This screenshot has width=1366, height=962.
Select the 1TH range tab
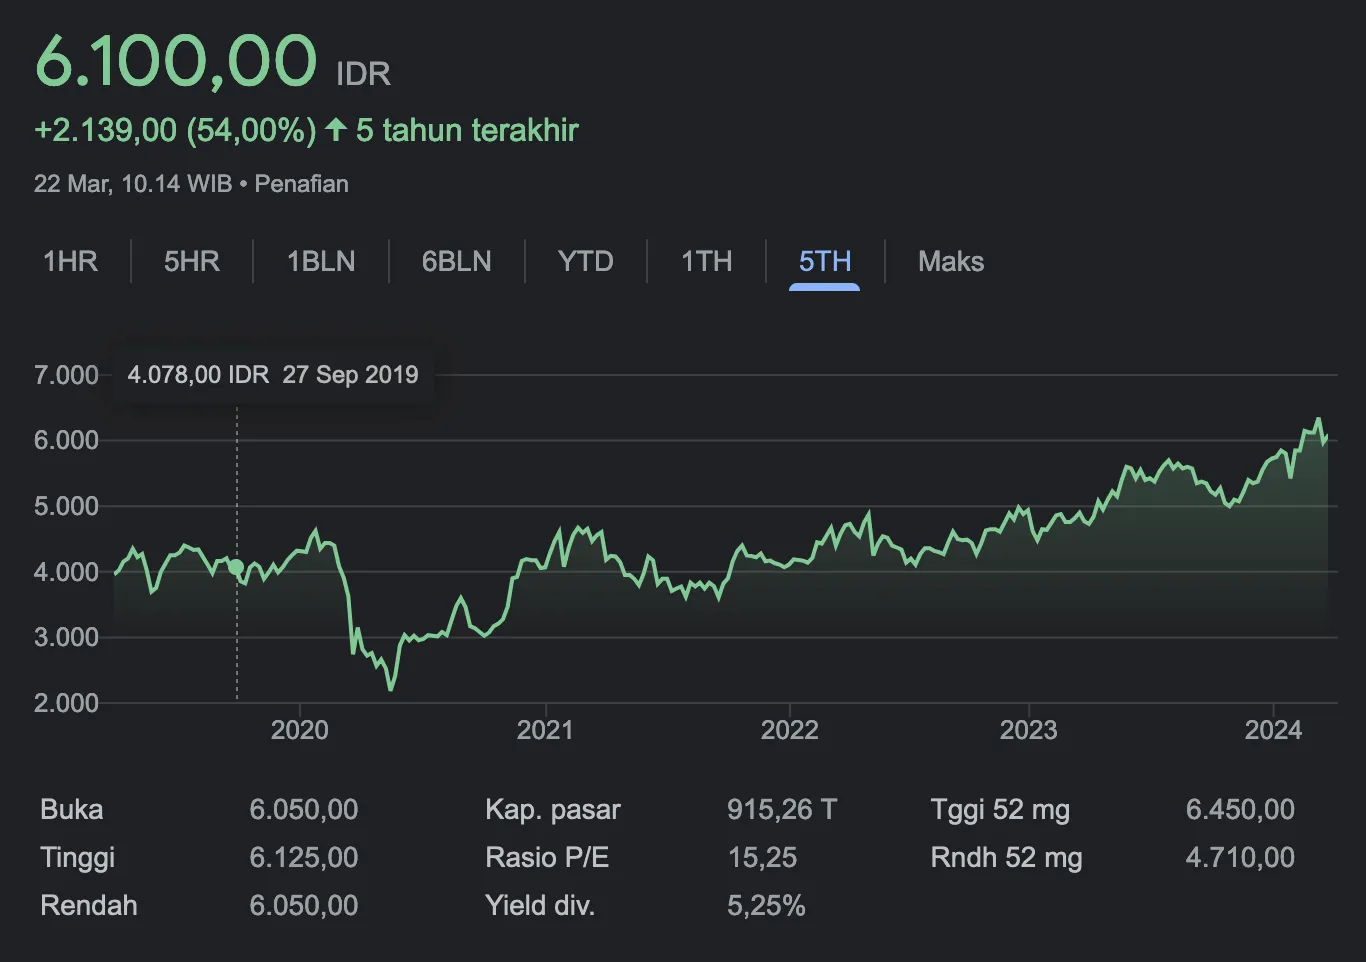(706, 262)
